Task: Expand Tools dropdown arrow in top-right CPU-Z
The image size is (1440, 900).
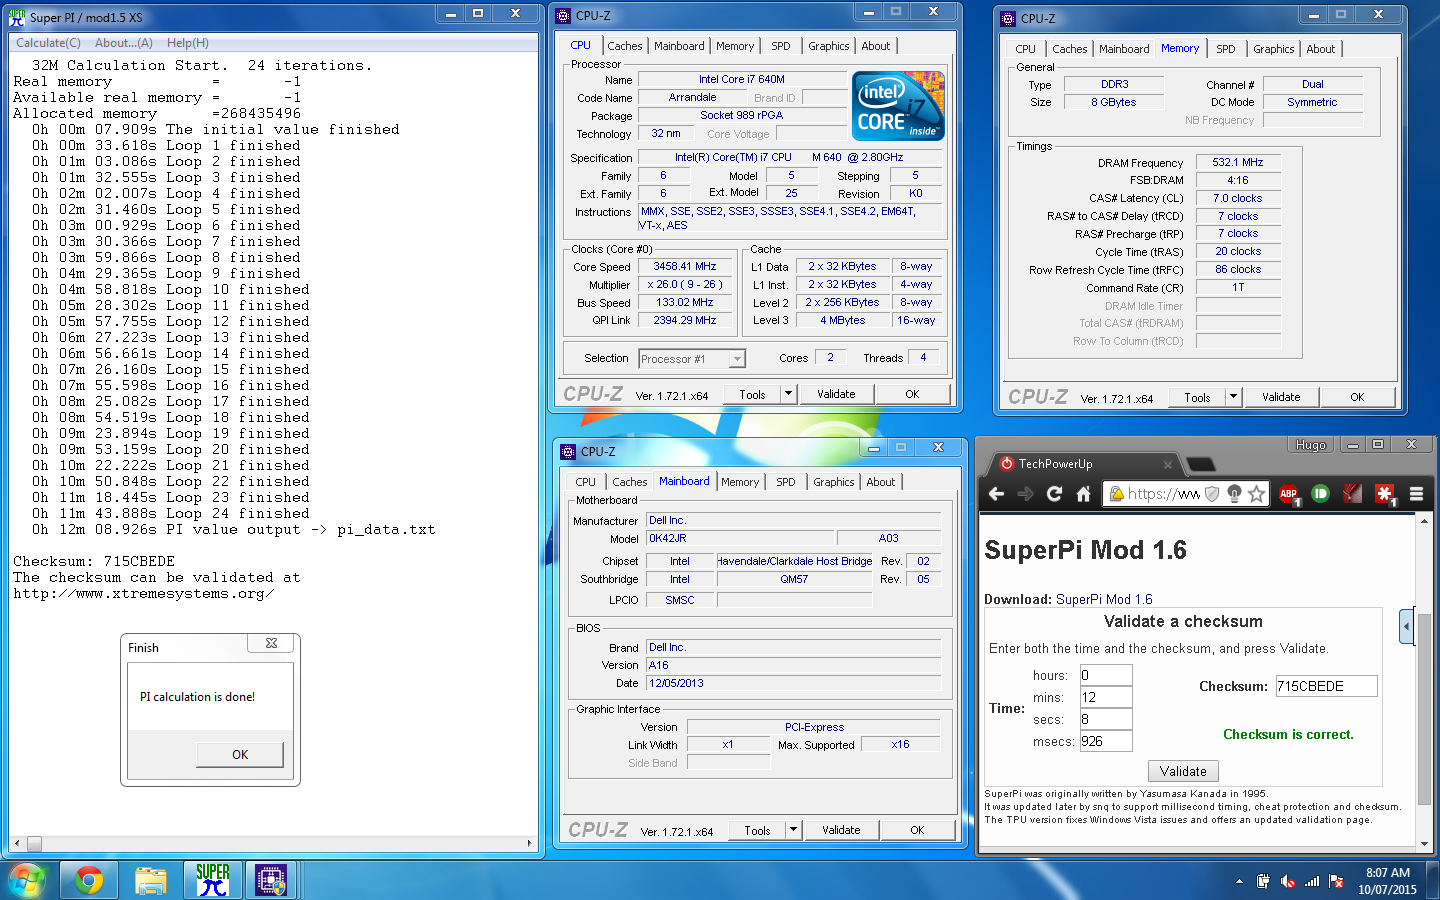Action: (1233, 397)
